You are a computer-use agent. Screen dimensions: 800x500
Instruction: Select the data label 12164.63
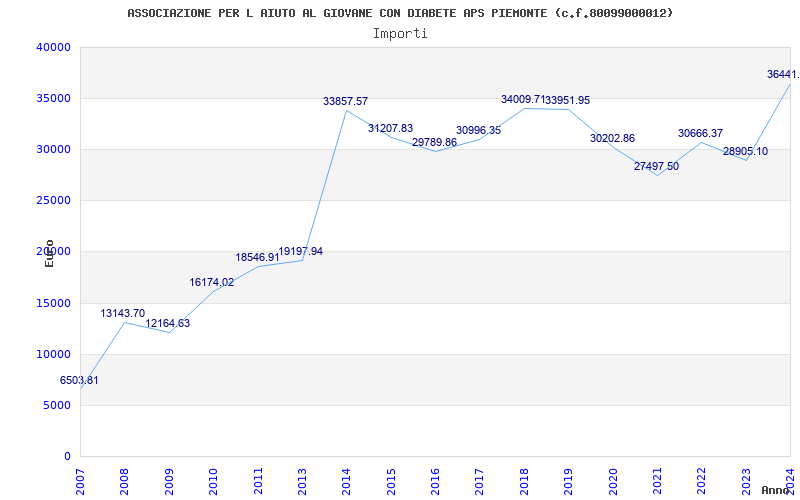pos(167,323)
